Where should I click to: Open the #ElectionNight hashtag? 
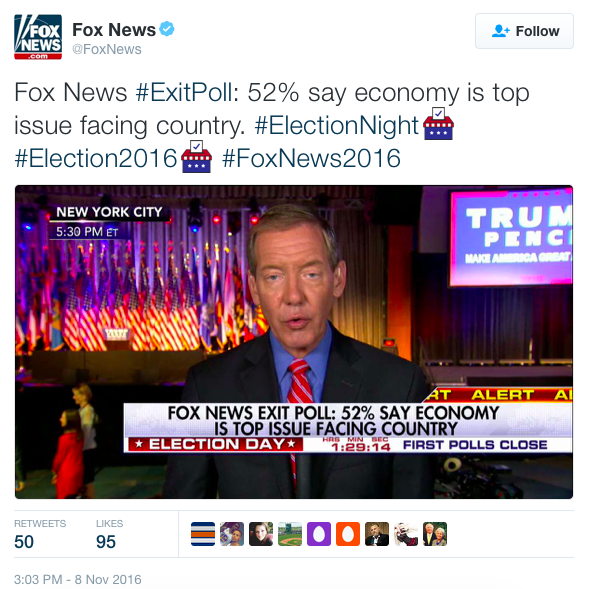[x=337, y=125]
